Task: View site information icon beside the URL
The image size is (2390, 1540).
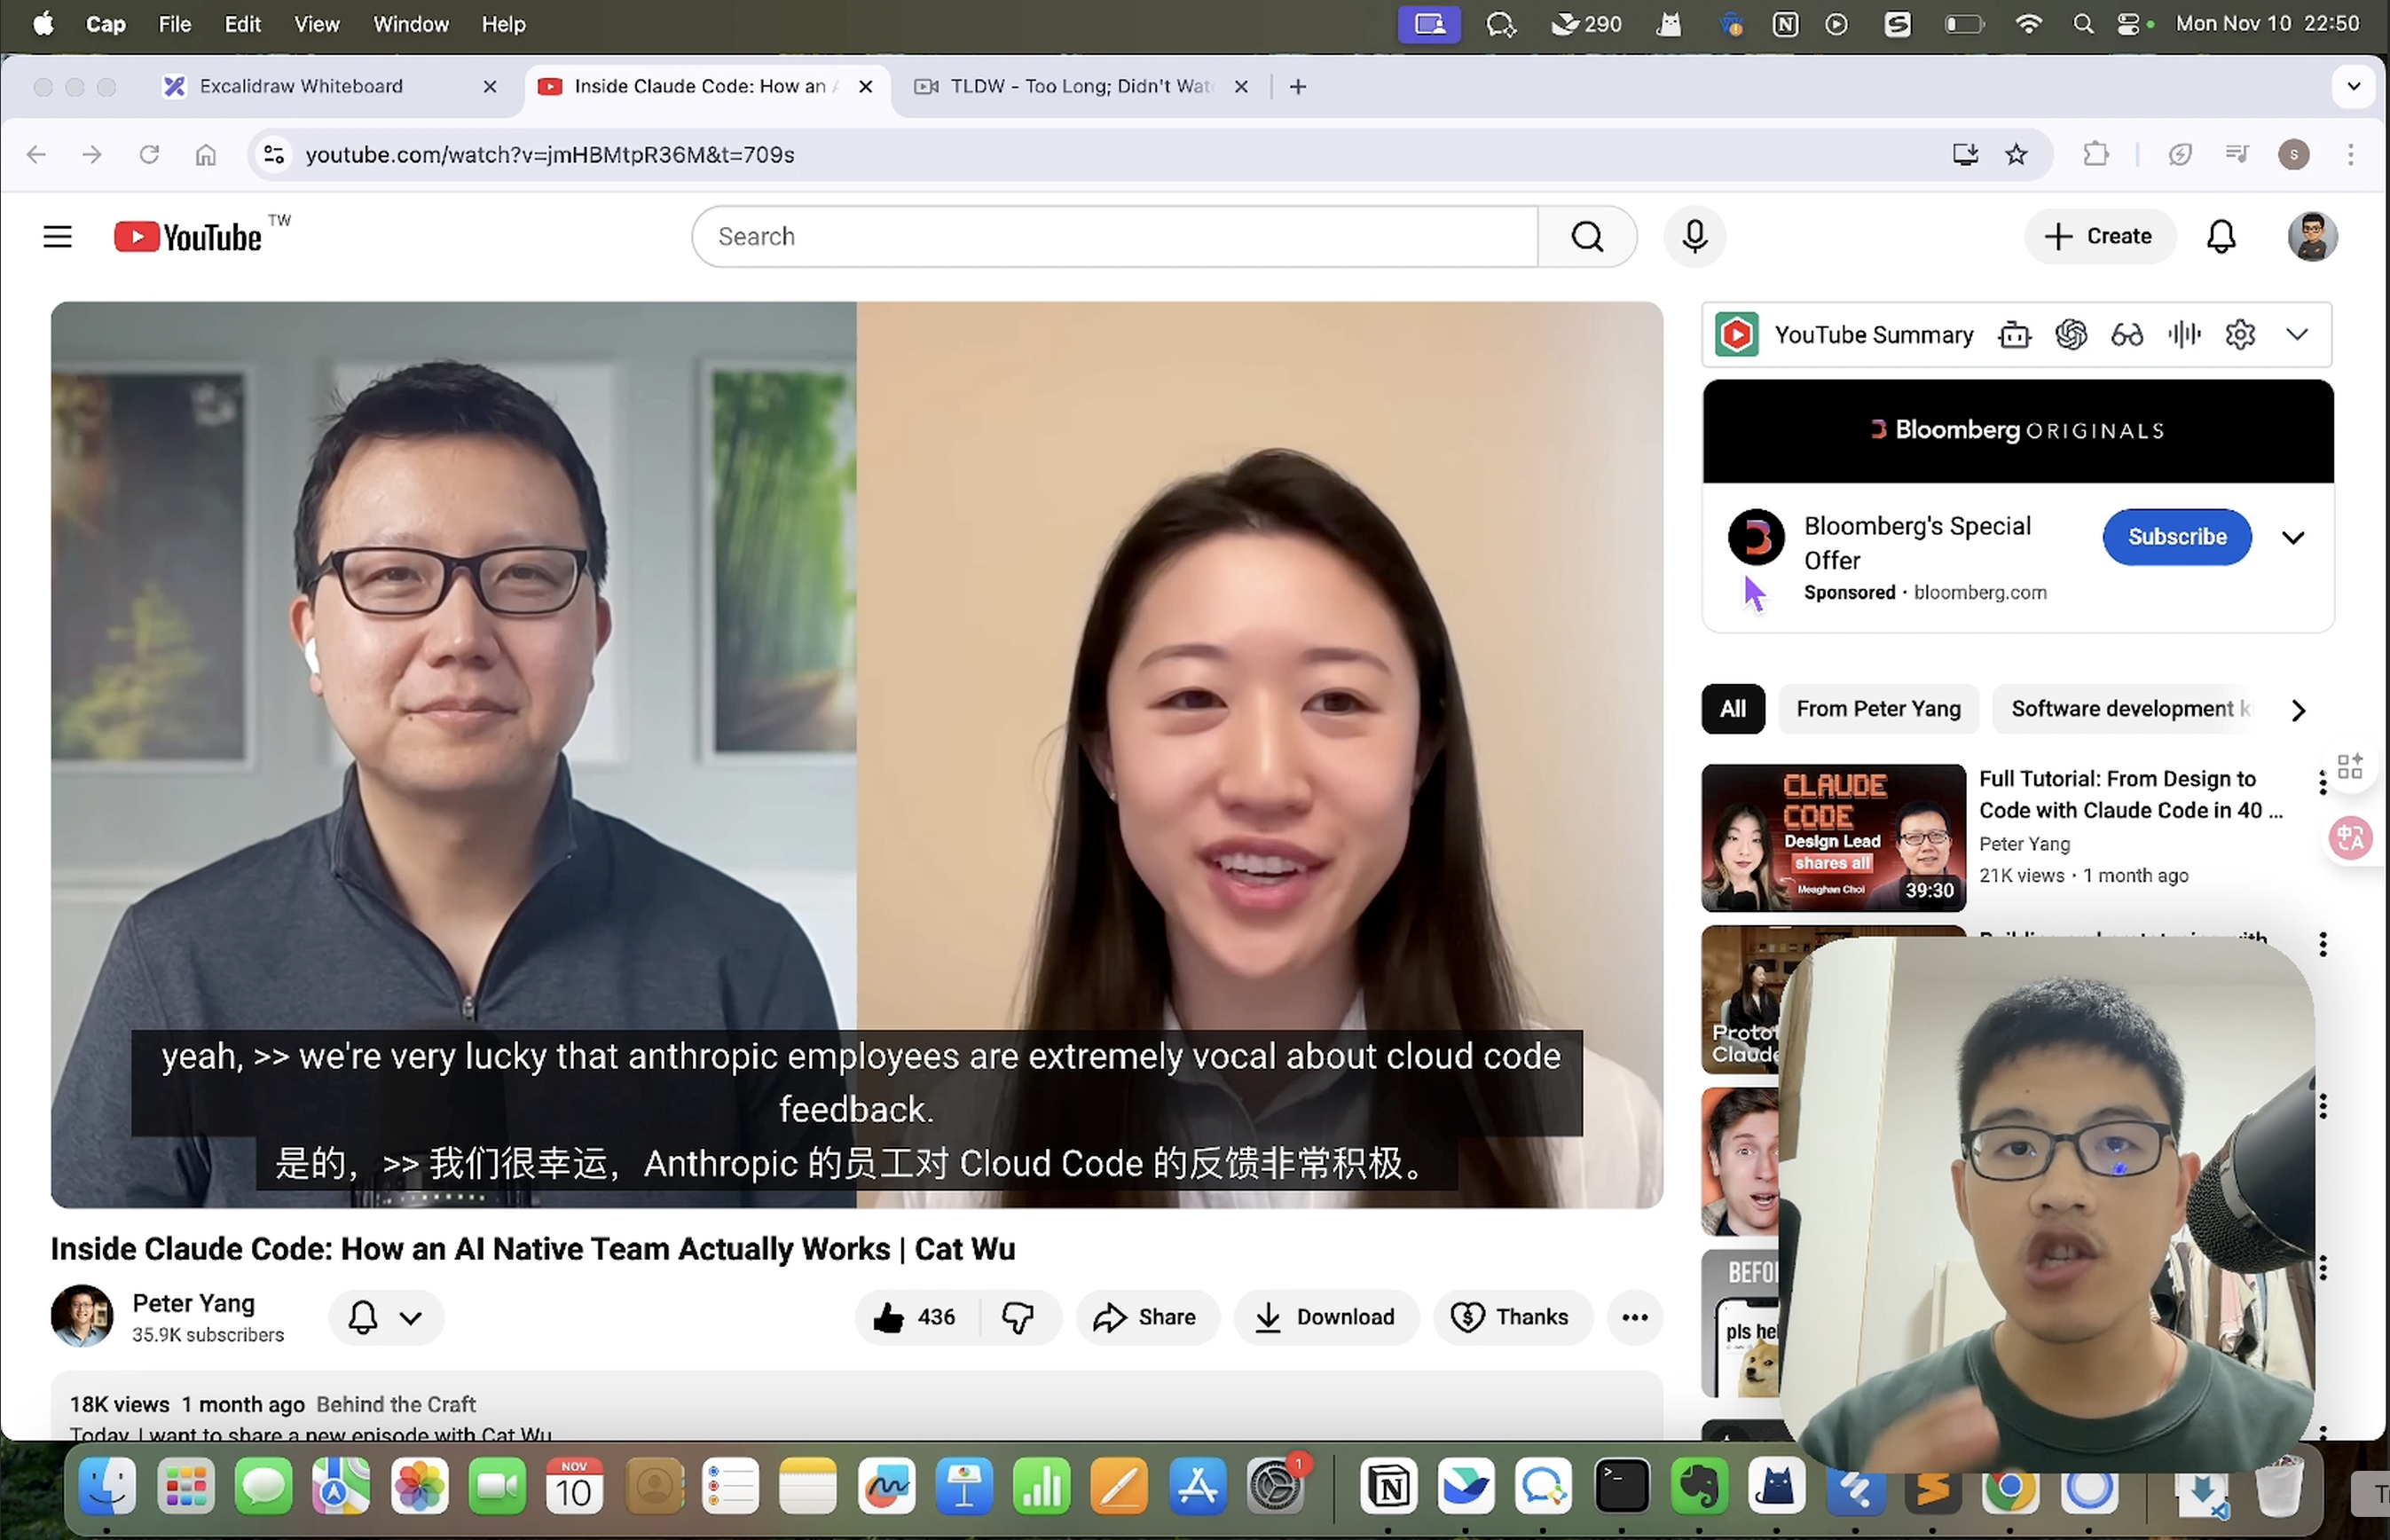Action: coord(274,154)
